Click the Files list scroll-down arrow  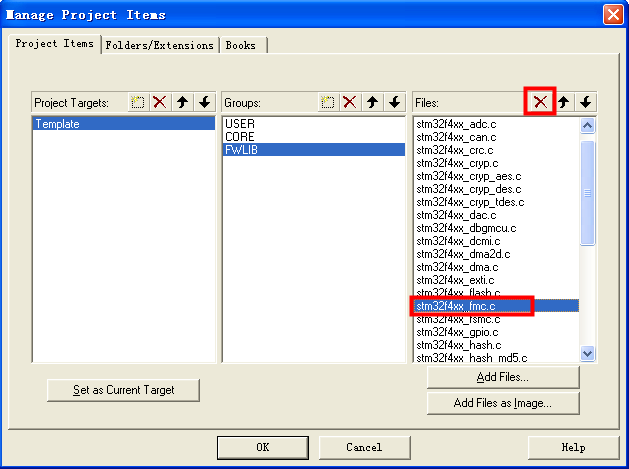pyautogui.click(x=588, y=353)
